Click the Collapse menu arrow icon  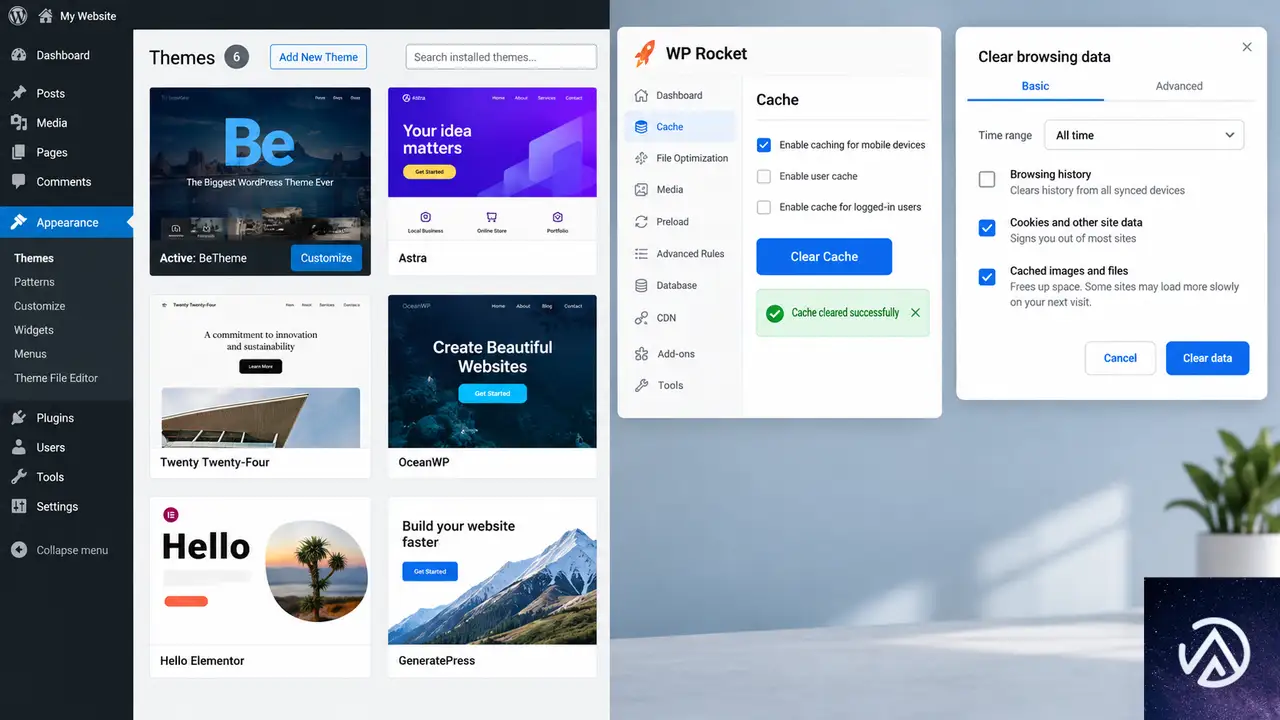point(19,550)
